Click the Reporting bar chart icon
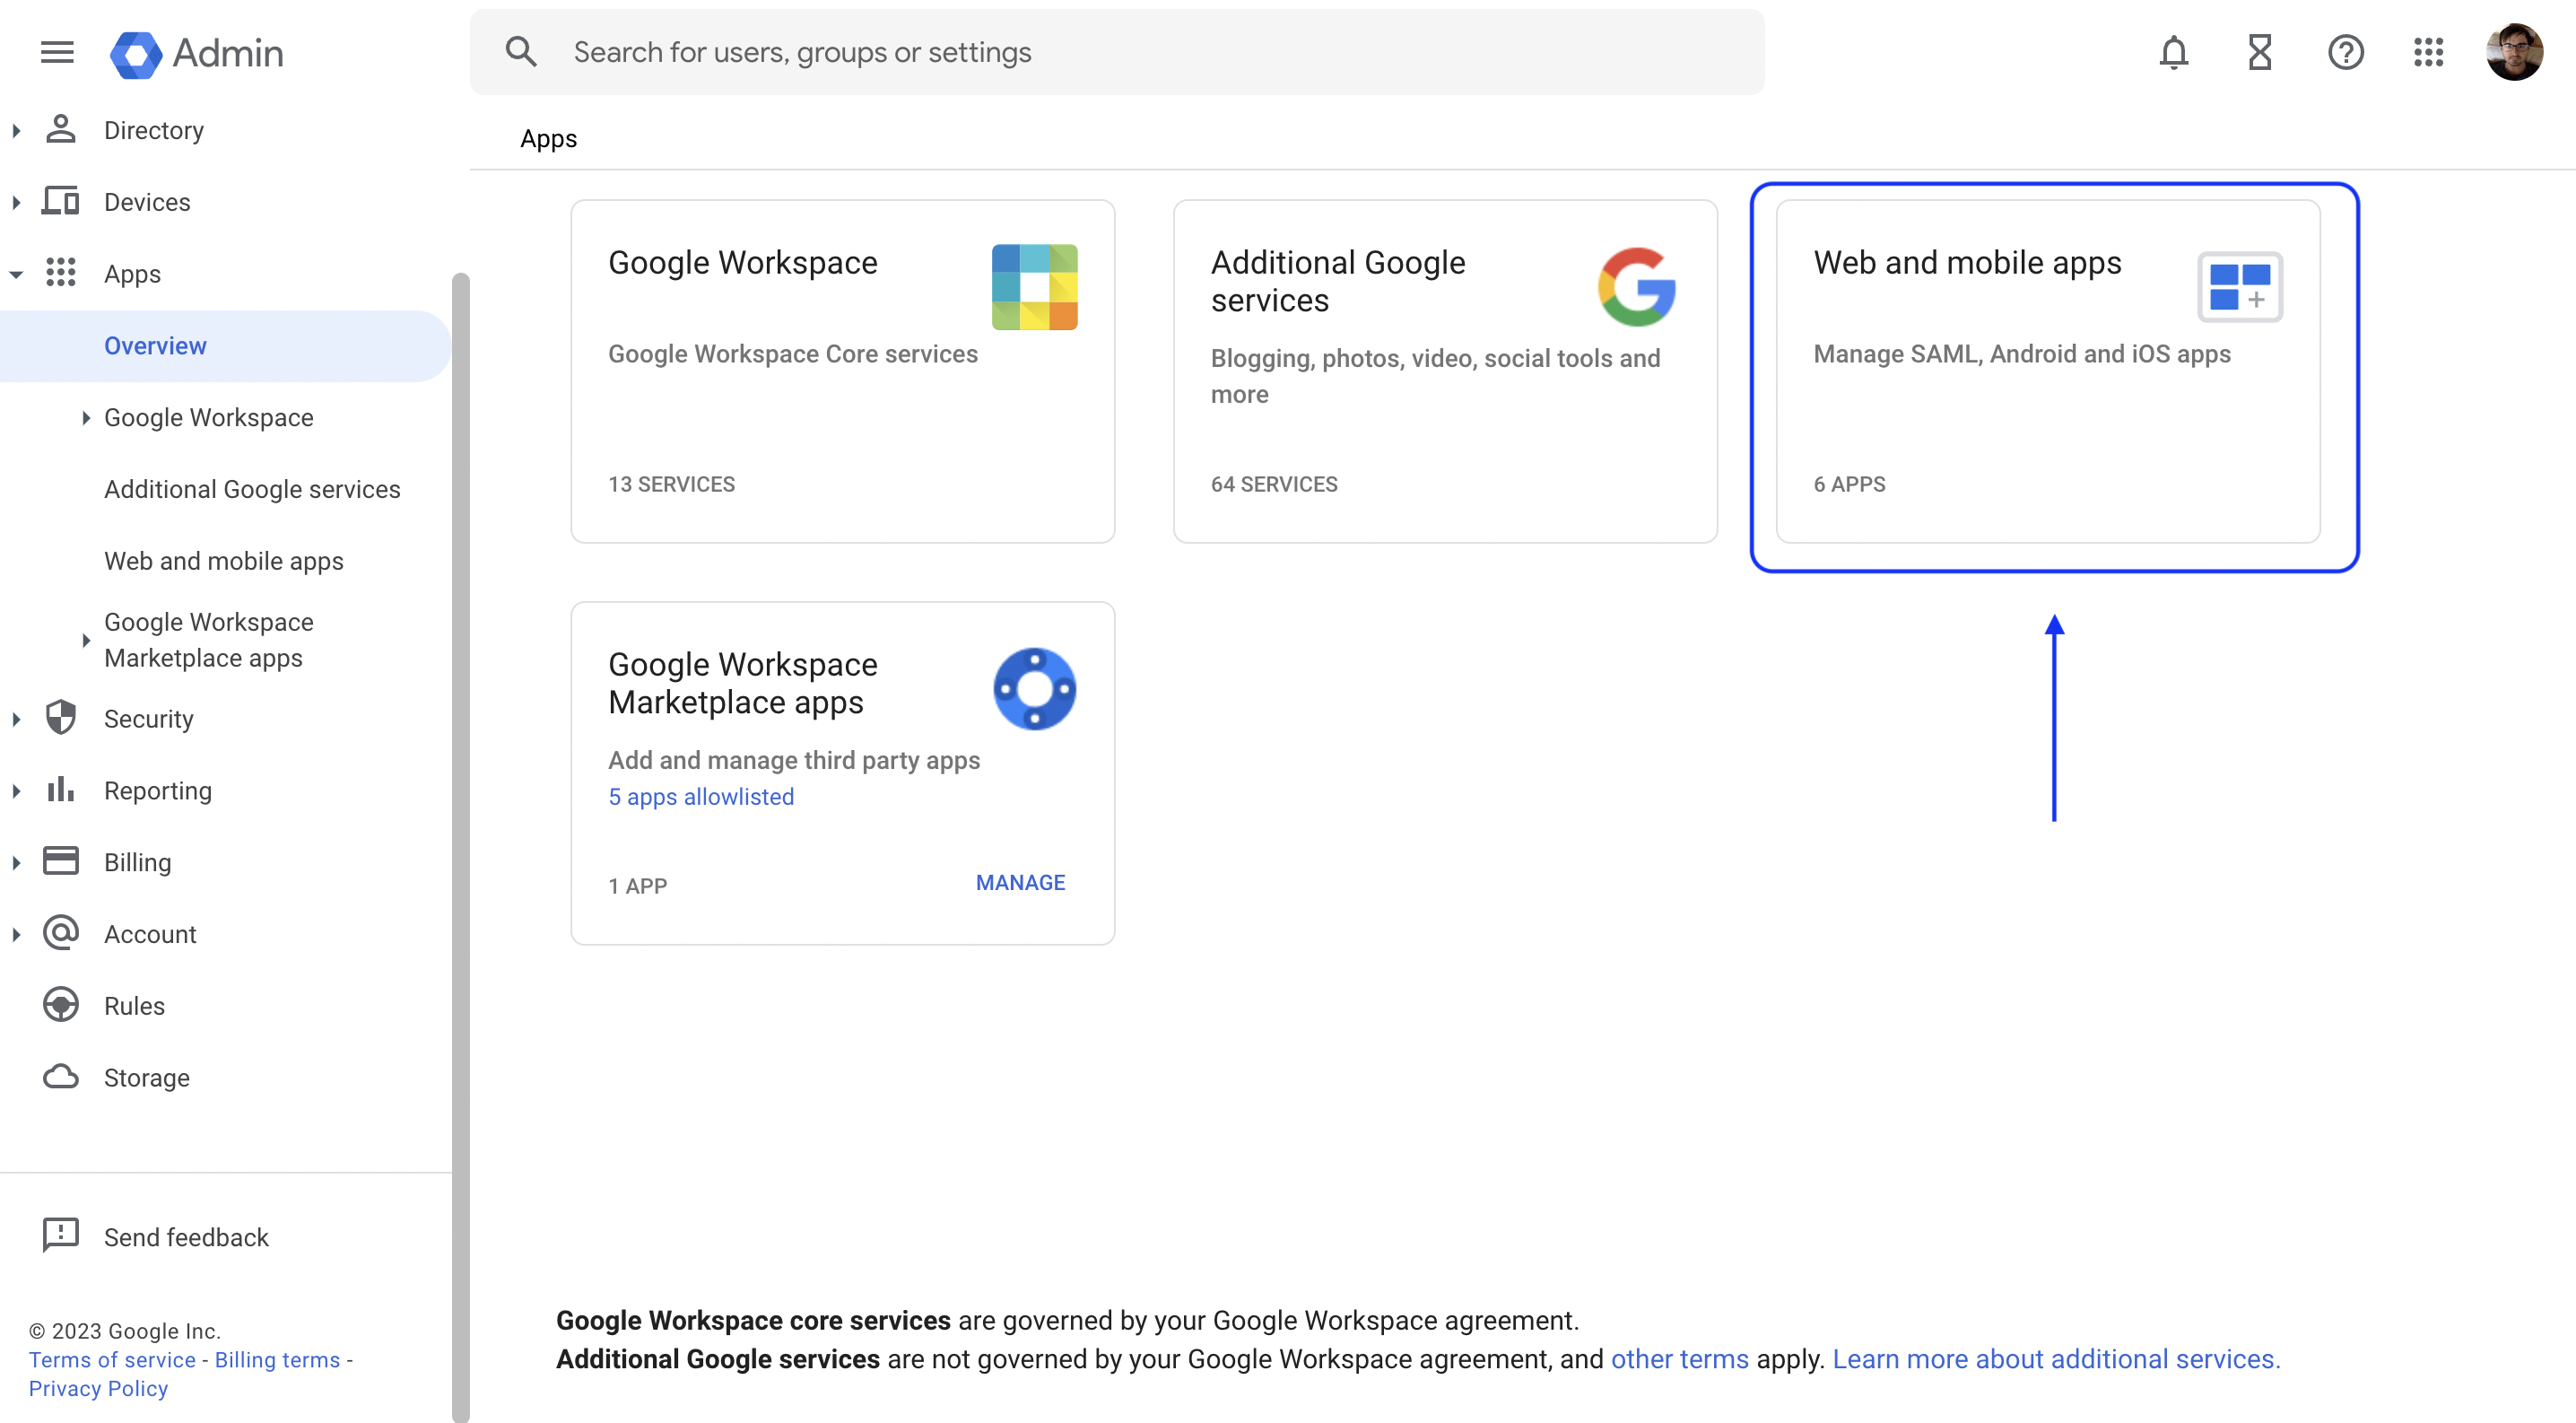This screenshot has width=2576, height=1423. pyautogui.click(x=61, y=789)
